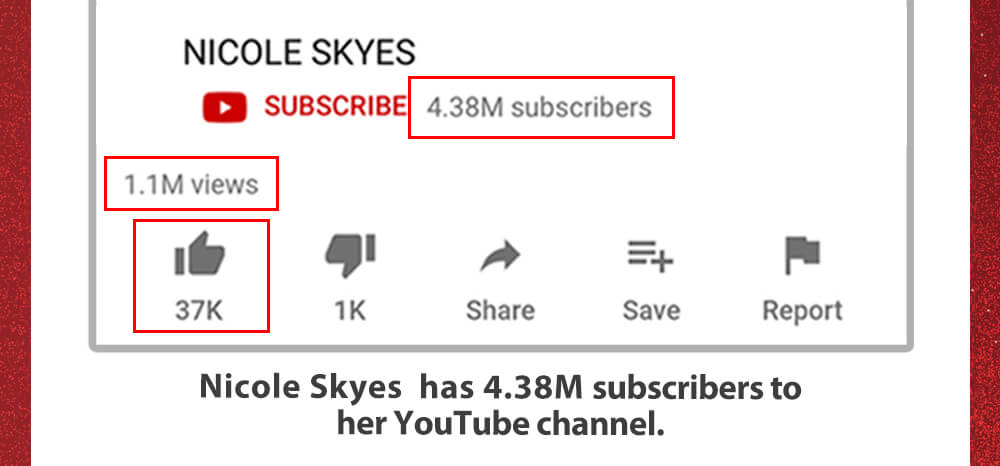This screenshot has height=466, width=1000.
Task: Click the red box around the view count
Action: tap(191, 183)
